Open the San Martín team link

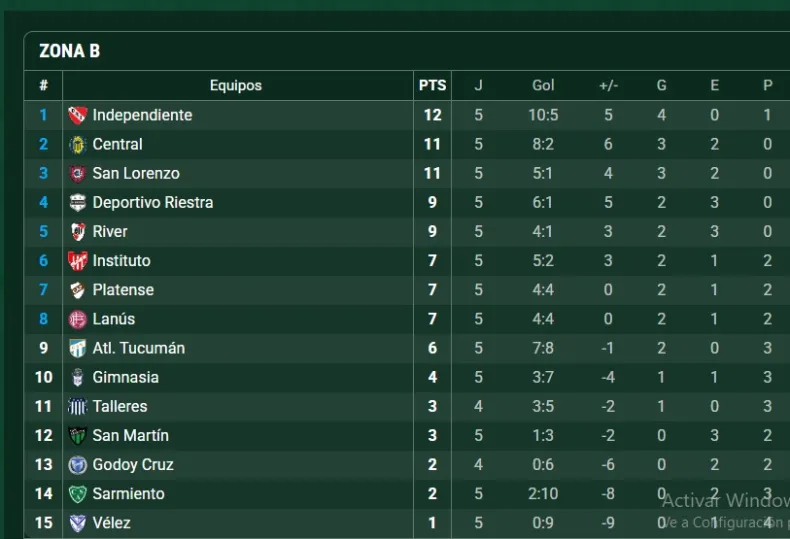(x=130, y=435)
